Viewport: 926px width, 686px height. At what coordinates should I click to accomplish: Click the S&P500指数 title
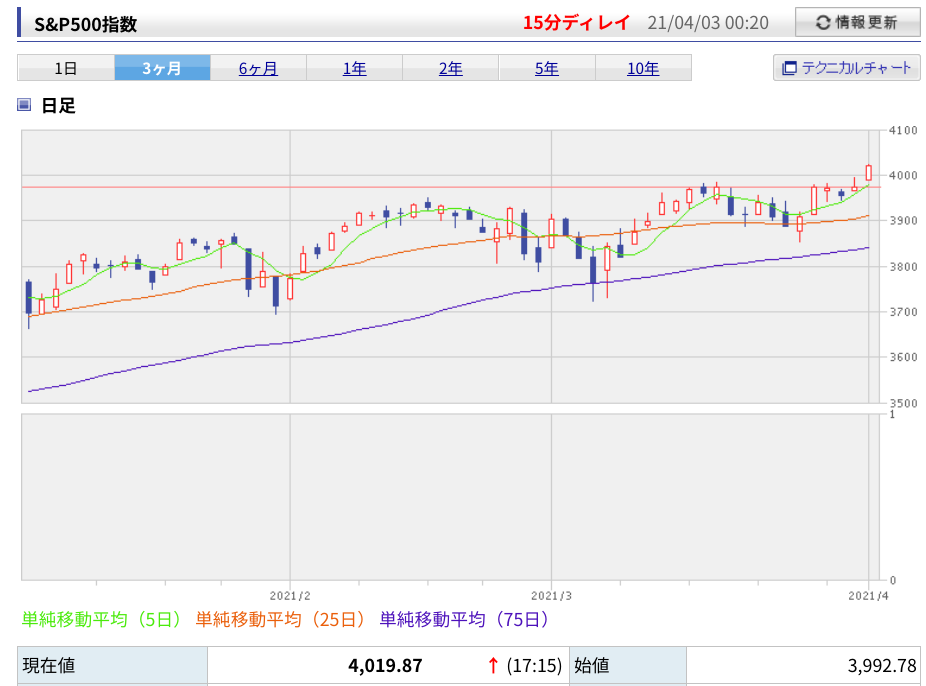click(x=86, y=24)
